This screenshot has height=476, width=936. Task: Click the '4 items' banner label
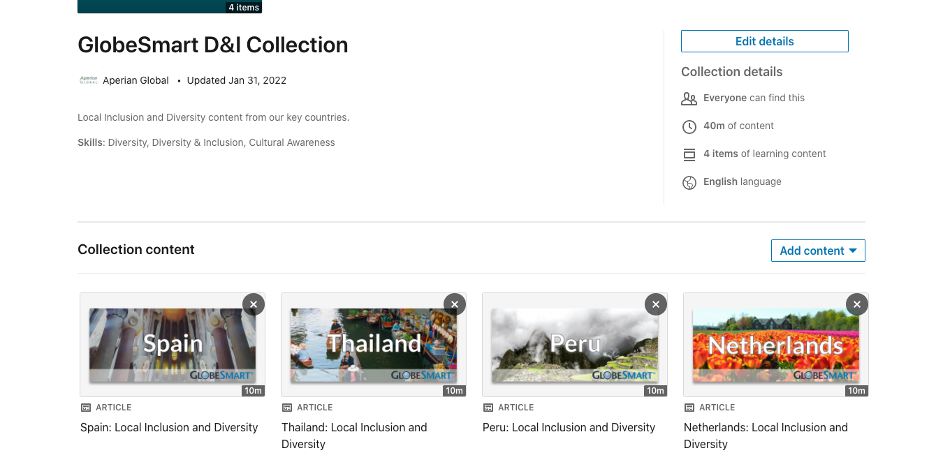click(244, 7)
